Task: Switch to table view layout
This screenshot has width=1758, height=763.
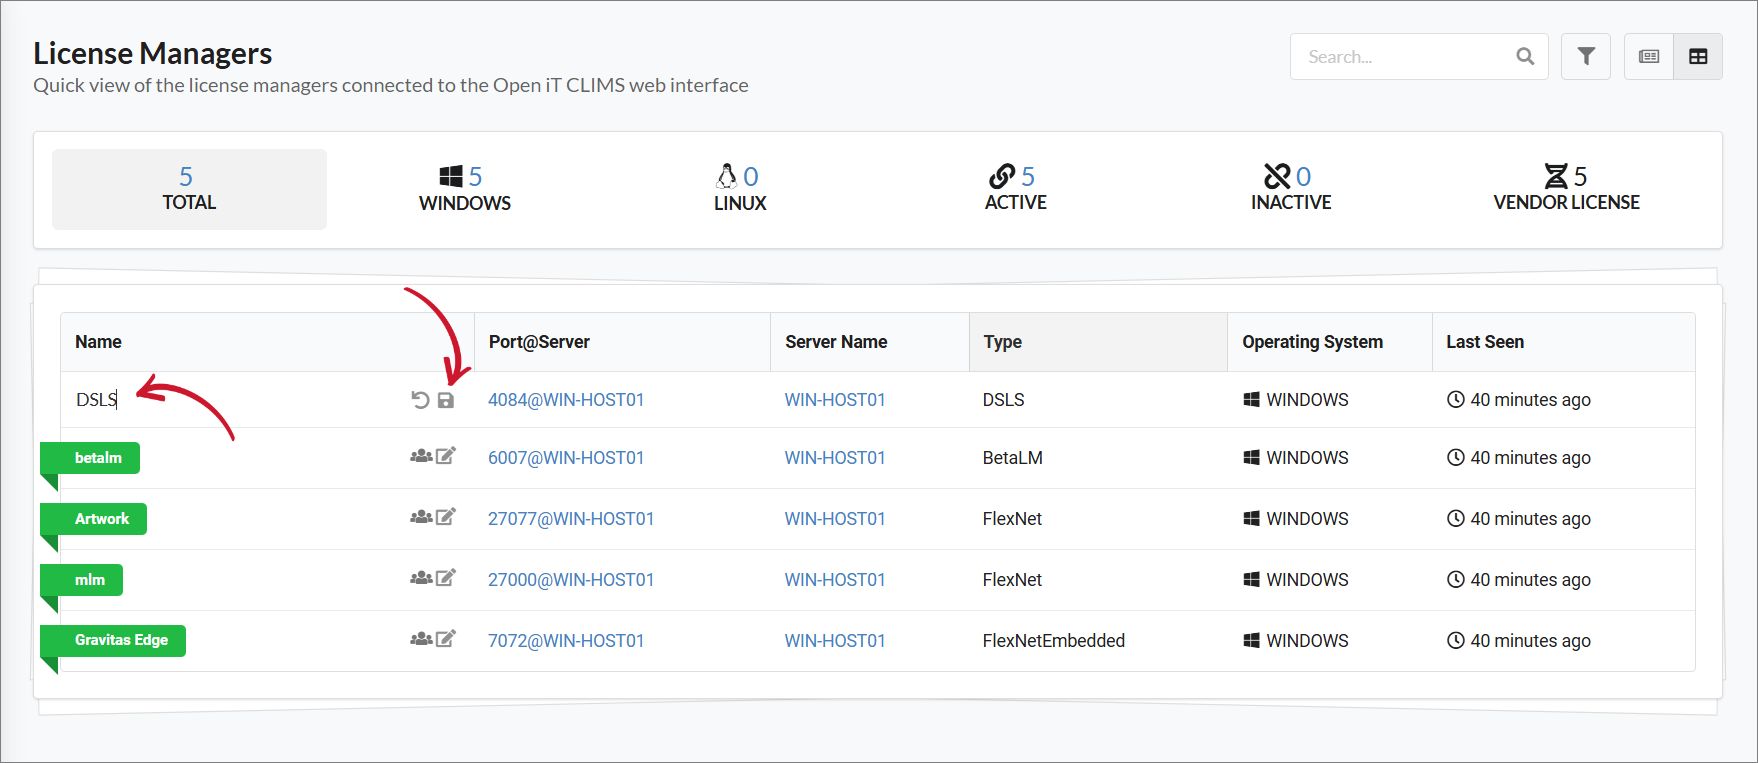Action: tap(1698, 57)
